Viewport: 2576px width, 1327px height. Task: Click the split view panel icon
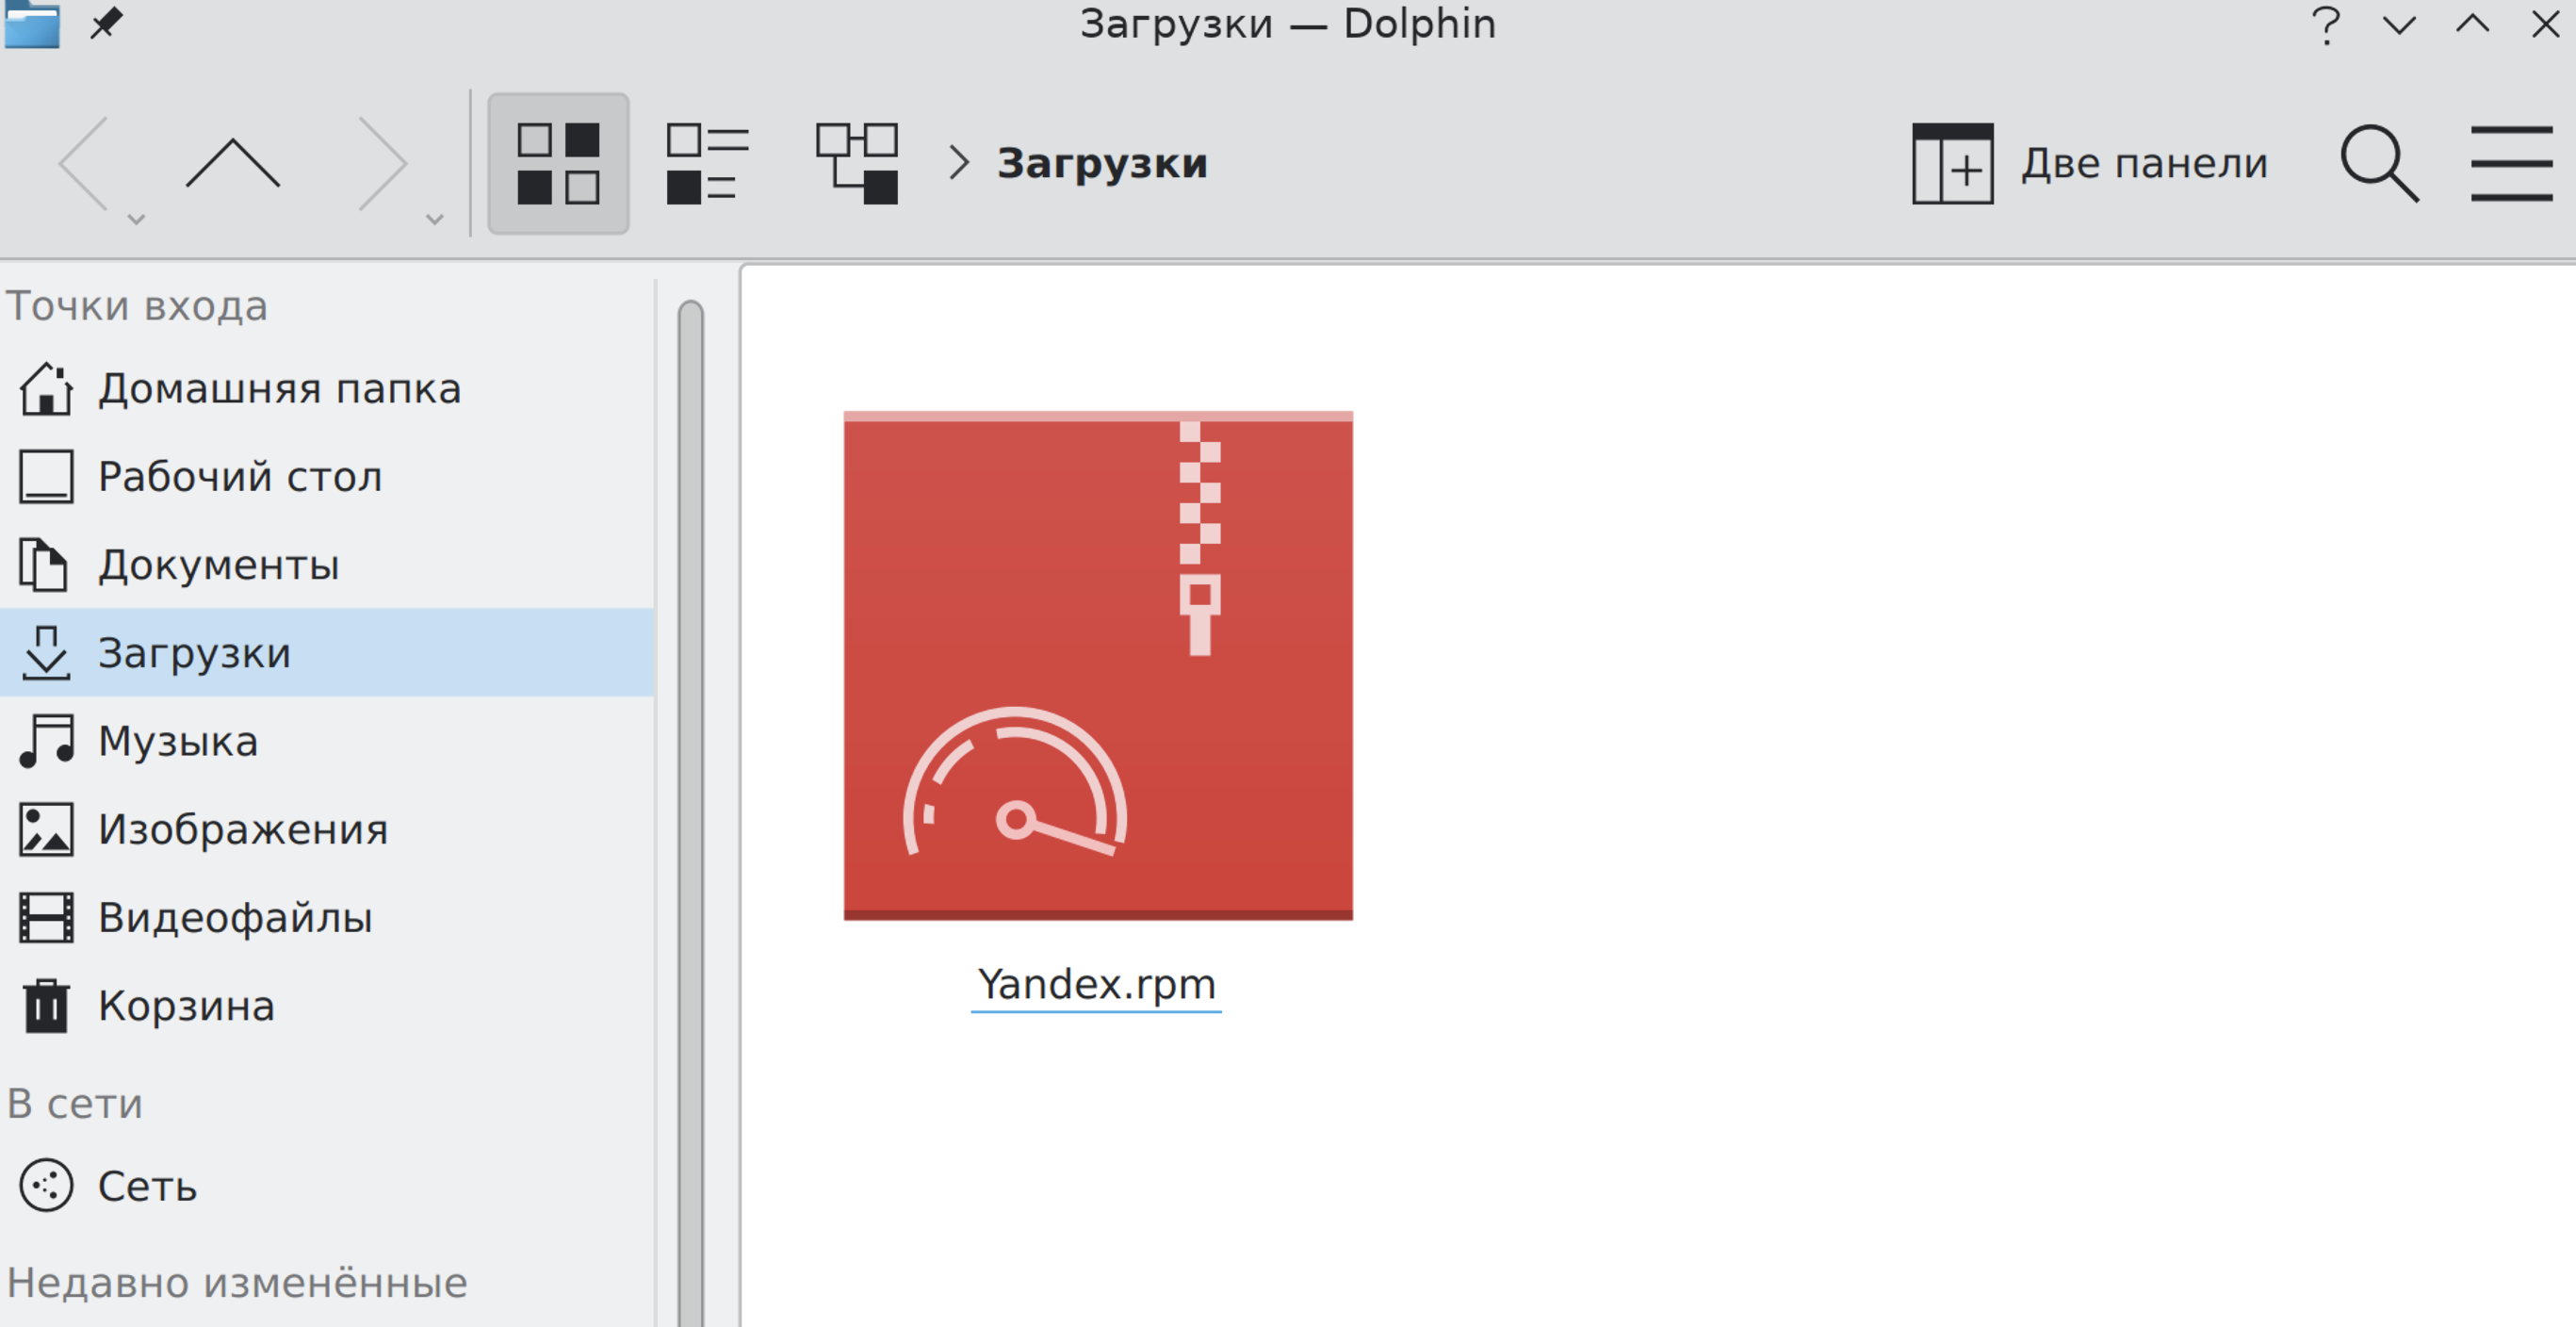[x=1952, y=164]
